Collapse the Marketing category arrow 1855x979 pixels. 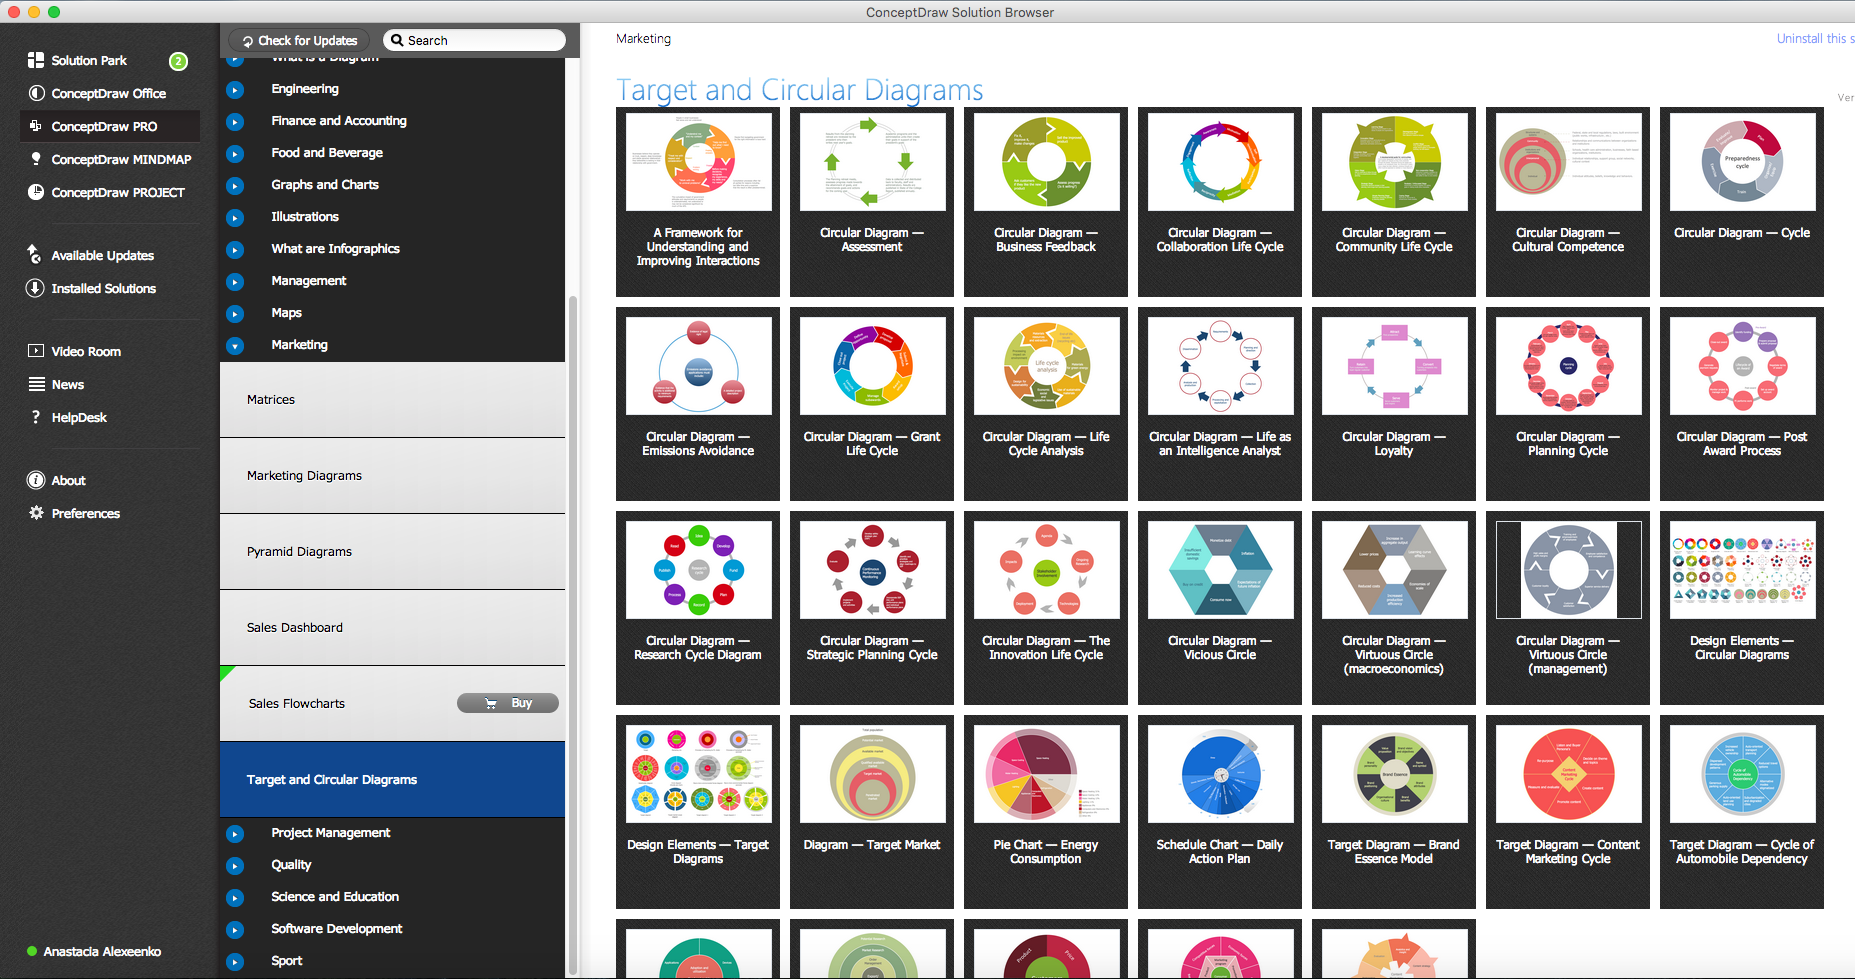pos(235,346)
